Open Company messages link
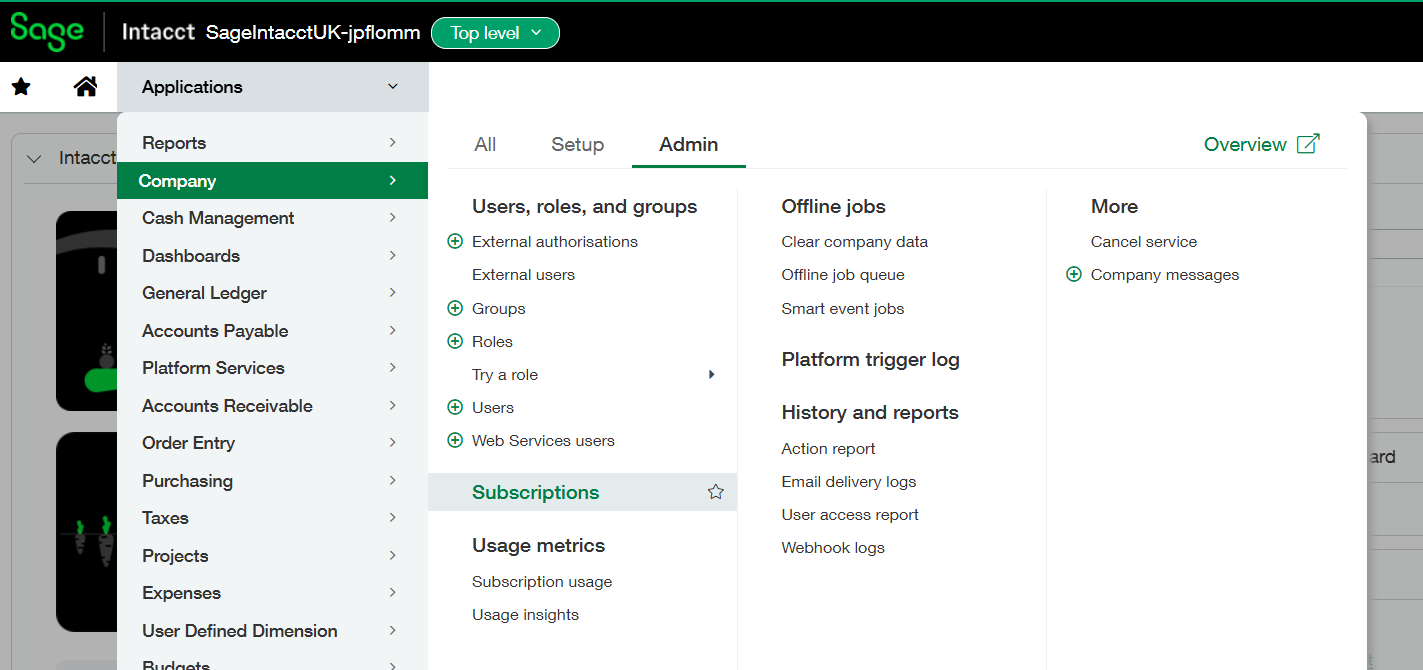Screen dimensions: 1423x670 pyautogui.click(x=1165, y=275)
